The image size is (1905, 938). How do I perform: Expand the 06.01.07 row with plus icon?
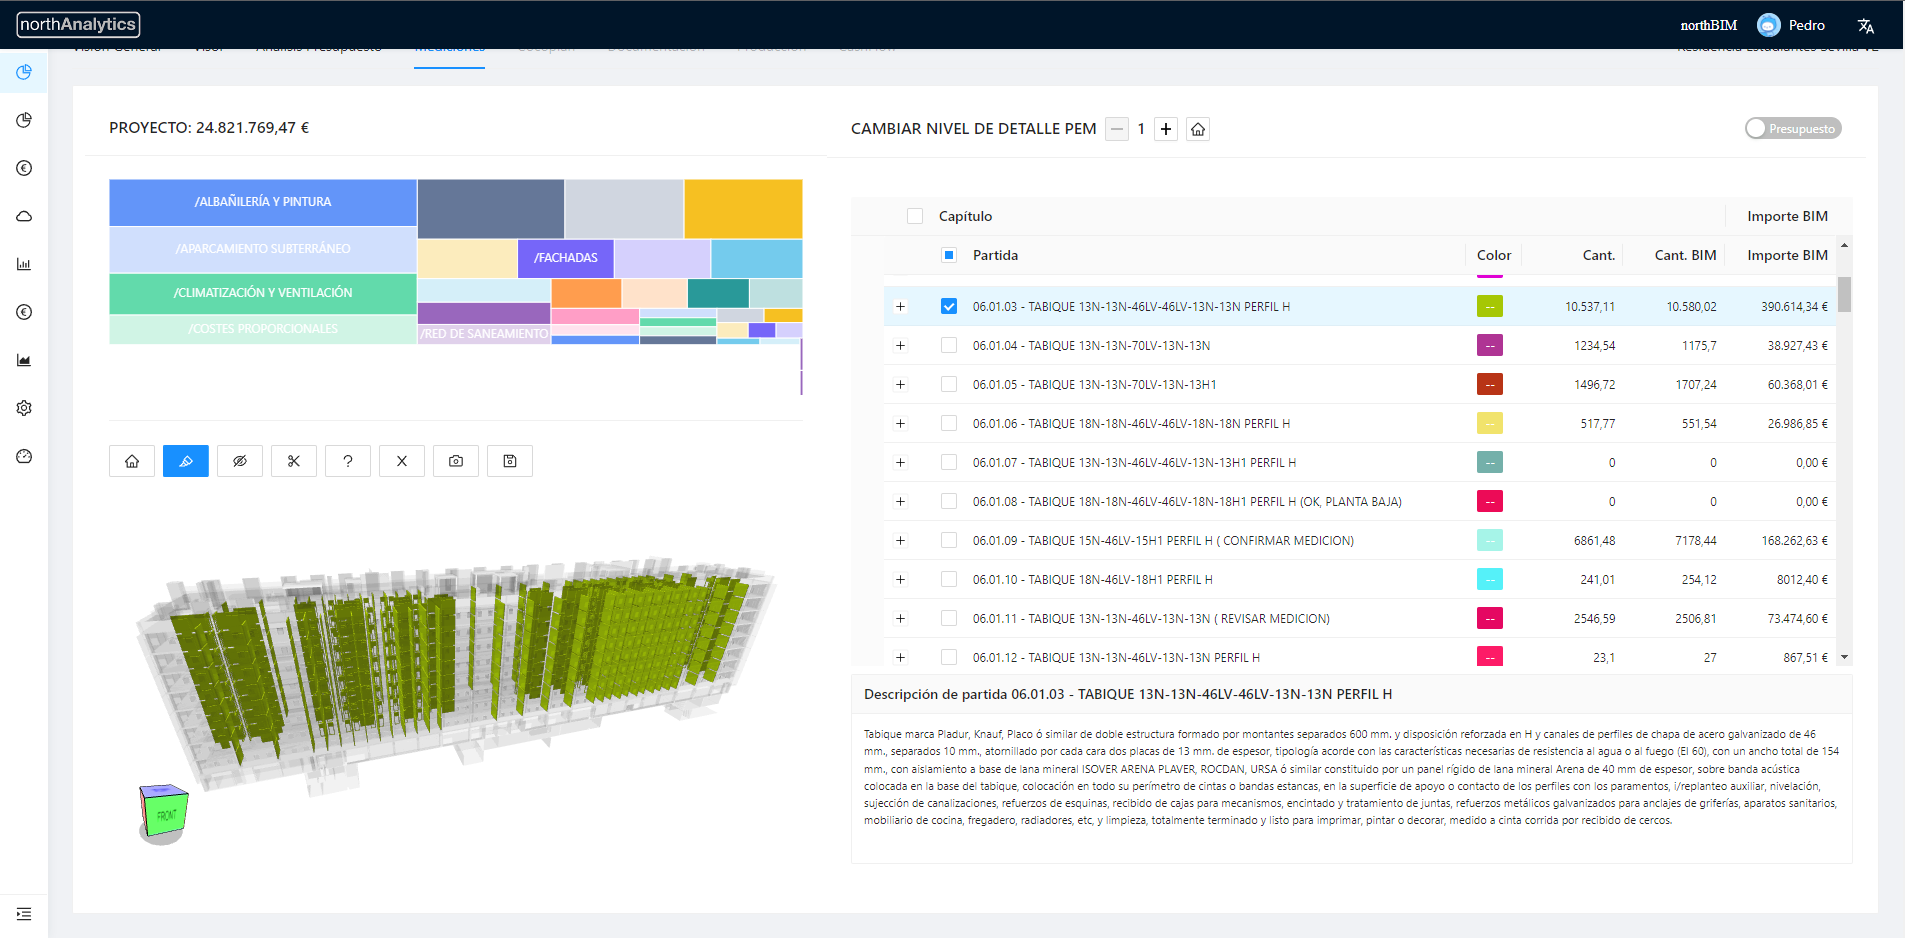point(900,463)
